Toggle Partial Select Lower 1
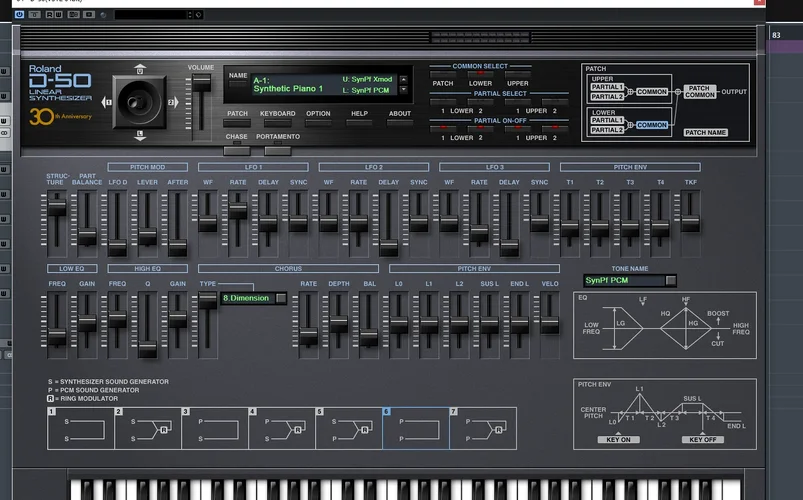 [443, 101]
